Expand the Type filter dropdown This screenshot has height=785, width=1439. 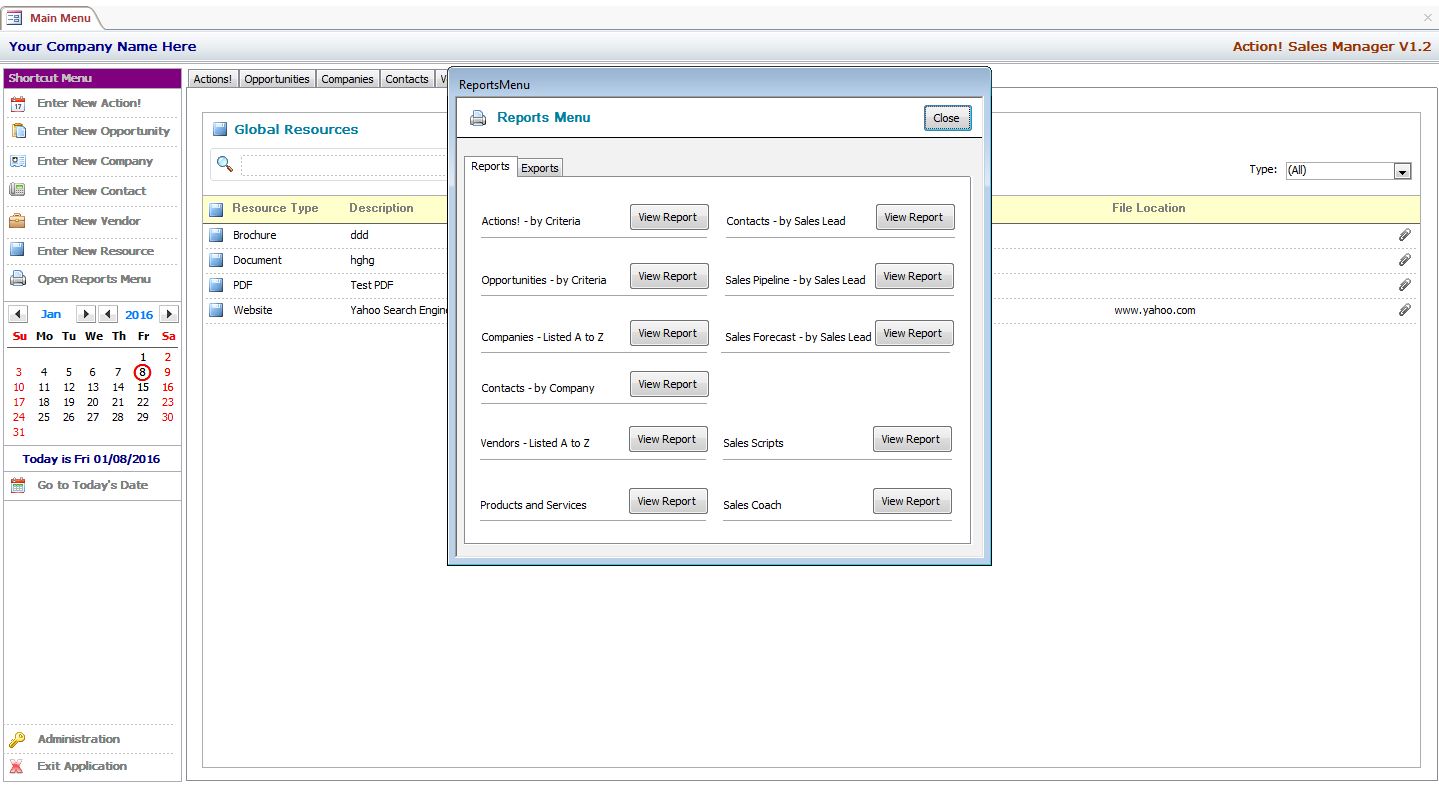(1402, 171)
